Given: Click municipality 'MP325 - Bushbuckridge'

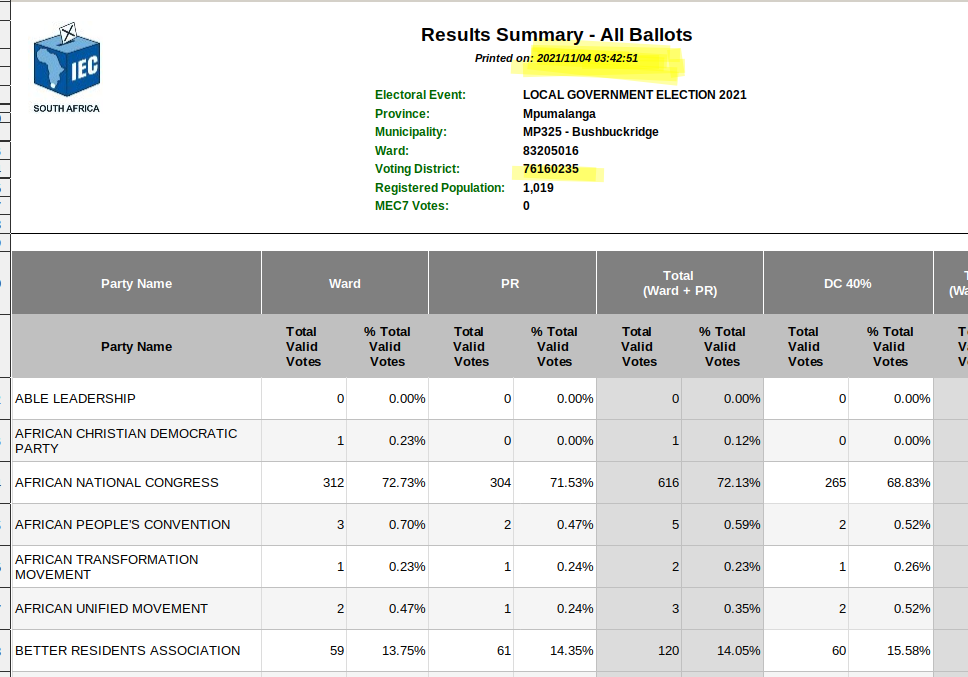Looking at the screenshot, I should click(x=591, y=132).
